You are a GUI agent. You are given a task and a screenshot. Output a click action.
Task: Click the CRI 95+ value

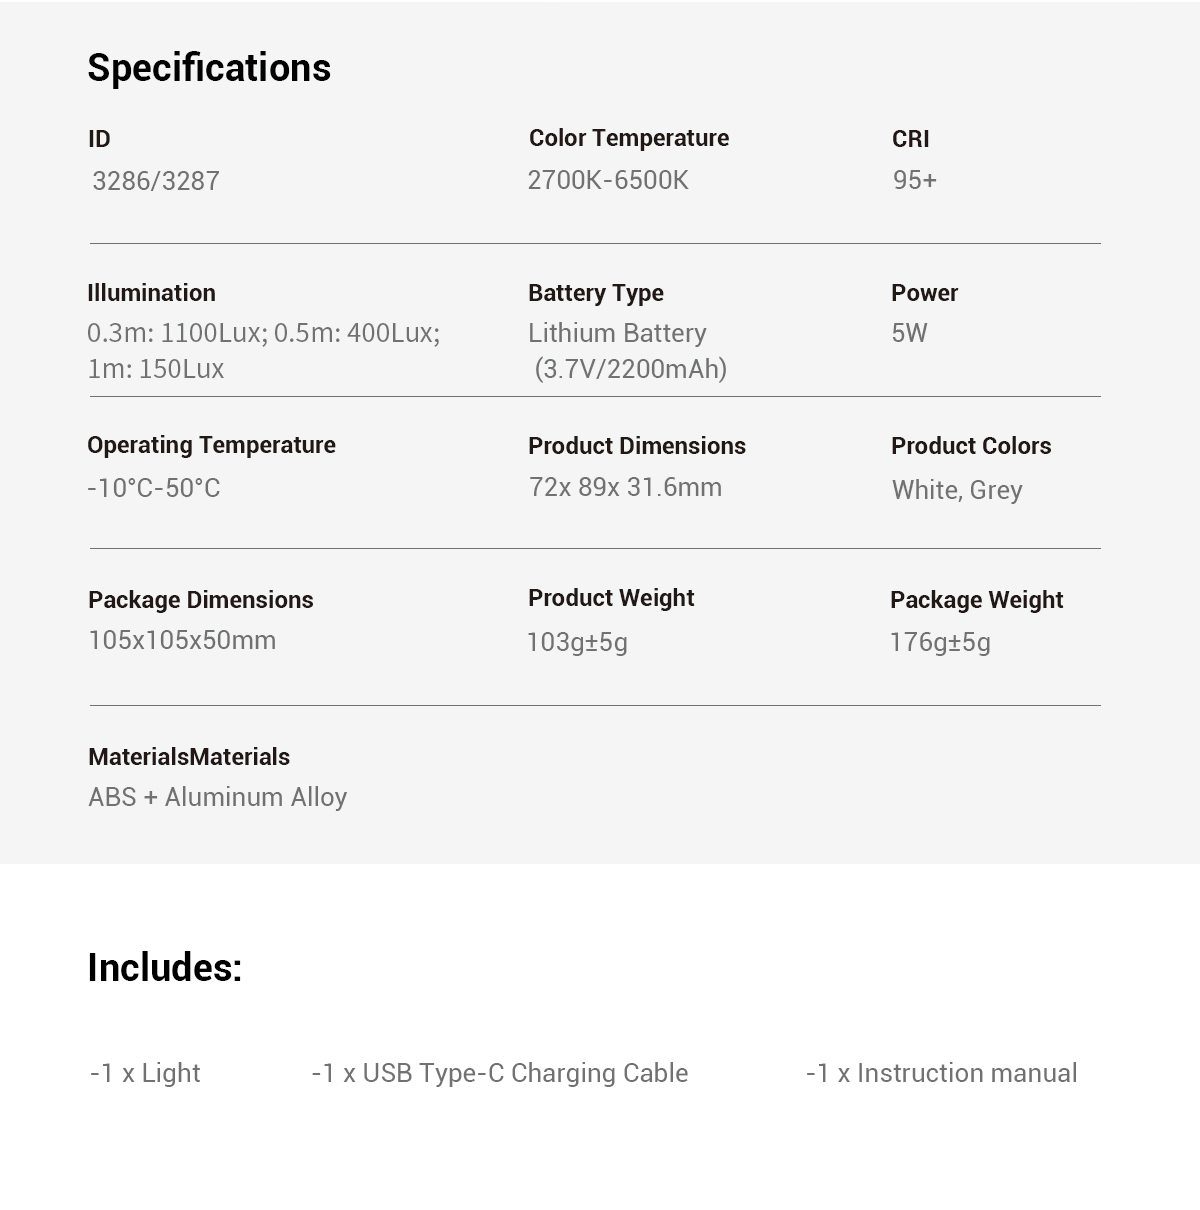[914, 180]
